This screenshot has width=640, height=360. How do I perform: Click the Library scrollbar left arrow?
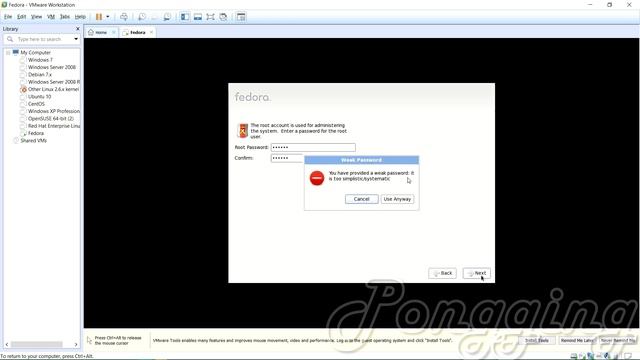[x=7, y=344]
